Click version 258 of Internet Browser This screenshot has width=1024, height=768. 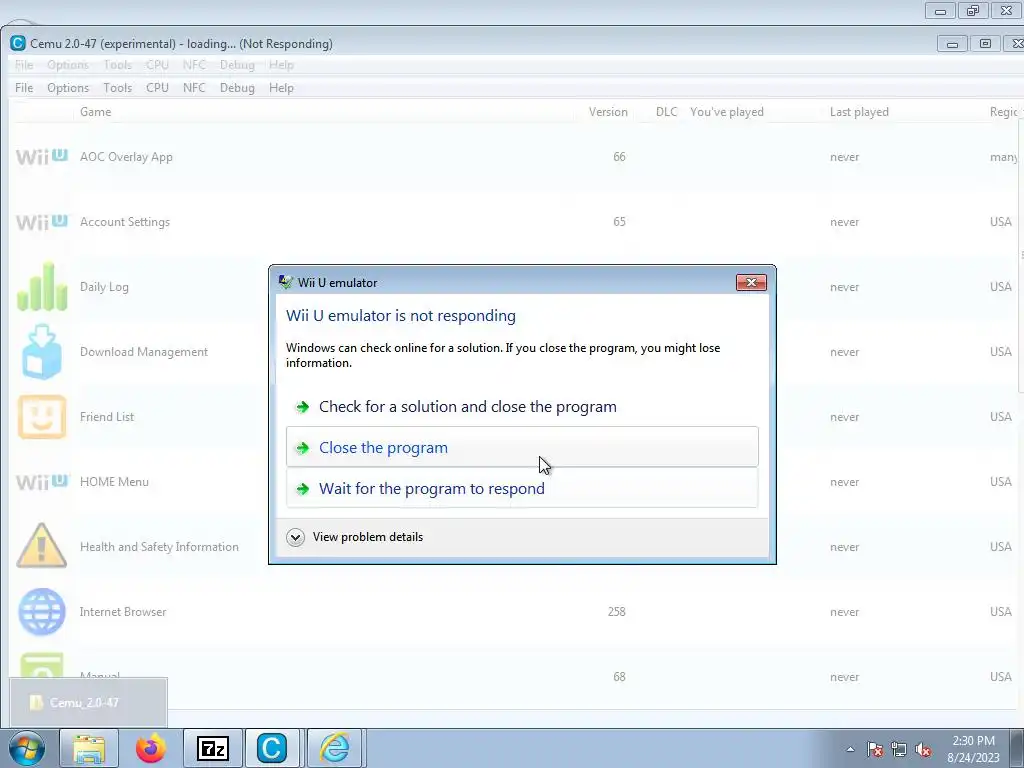pyautogui.click(x=616, y=612)
